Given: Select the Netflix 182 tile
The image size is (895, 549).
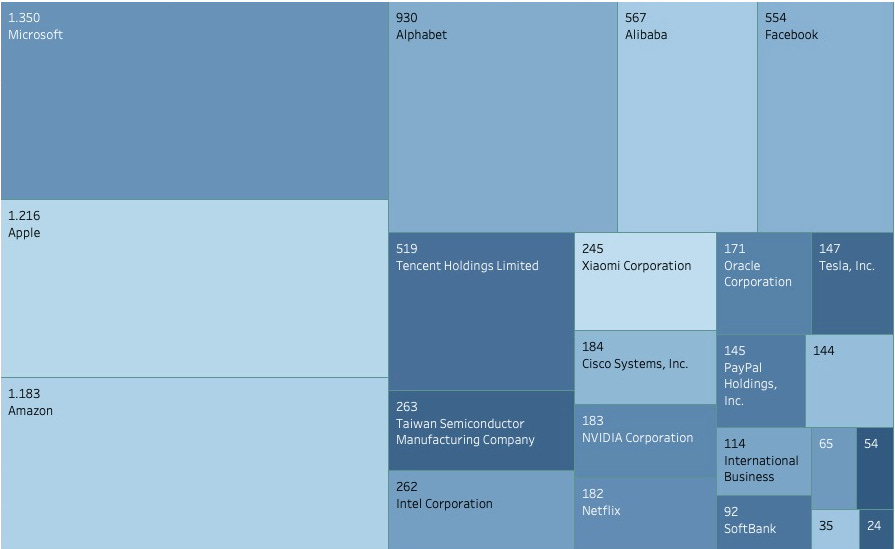Looking at the screenshot, I should 645,514.
